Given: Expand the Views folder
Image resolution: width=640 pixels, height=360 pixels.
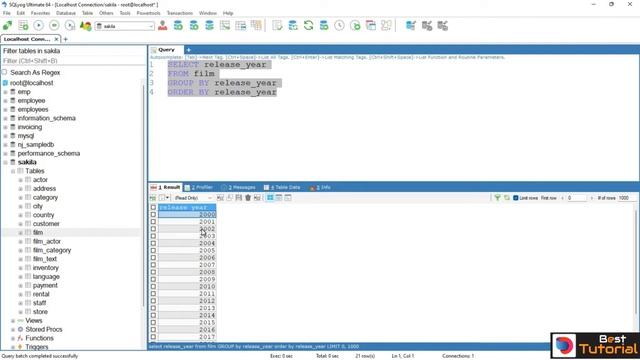Looking at the screenshot, I should 13,321.
